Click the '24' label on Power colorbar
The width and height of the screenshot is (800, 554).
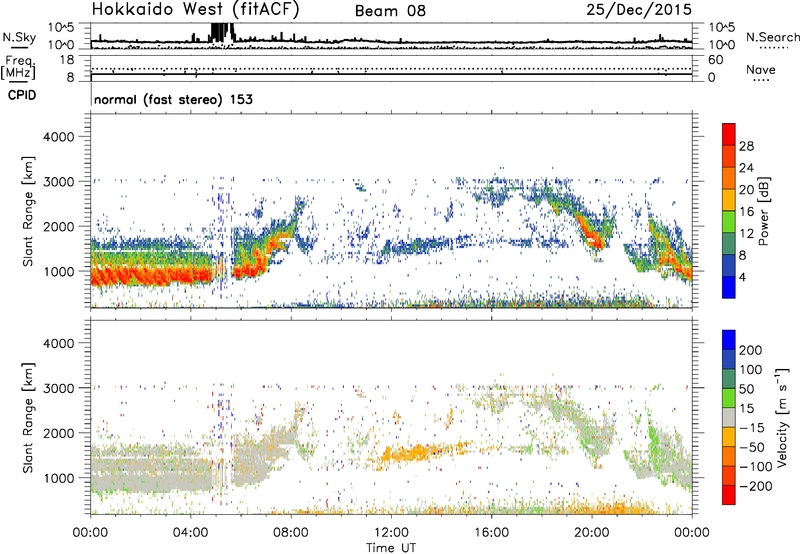(x=746, y=168)
